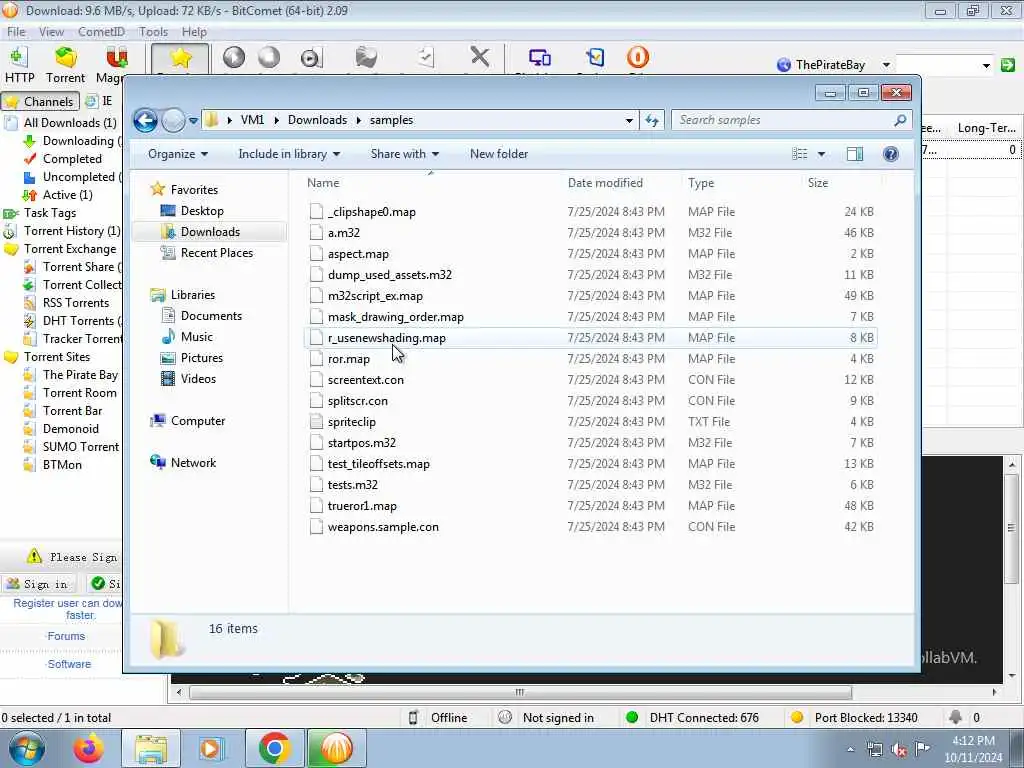Select The Pirate Bay torrent site
1024x768 pixels.
click(80, 375)
